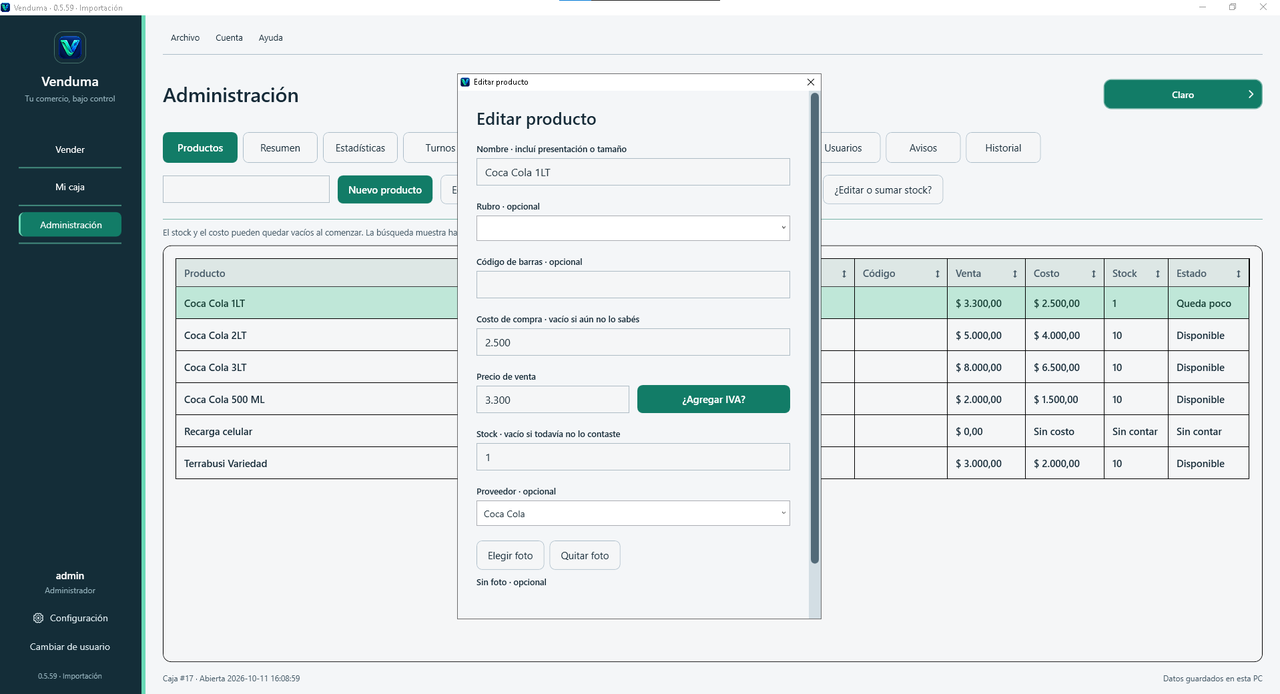The image size is (1280, 694).
Task: Click the sort icon in Stock column header
Action: 1157,274
